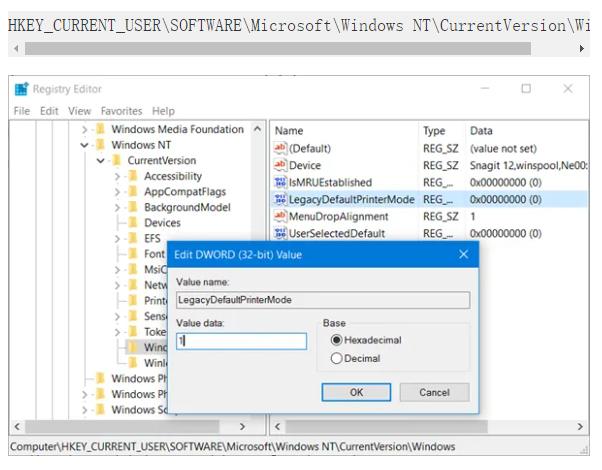Click into the Value data field

tap(241, 341)
